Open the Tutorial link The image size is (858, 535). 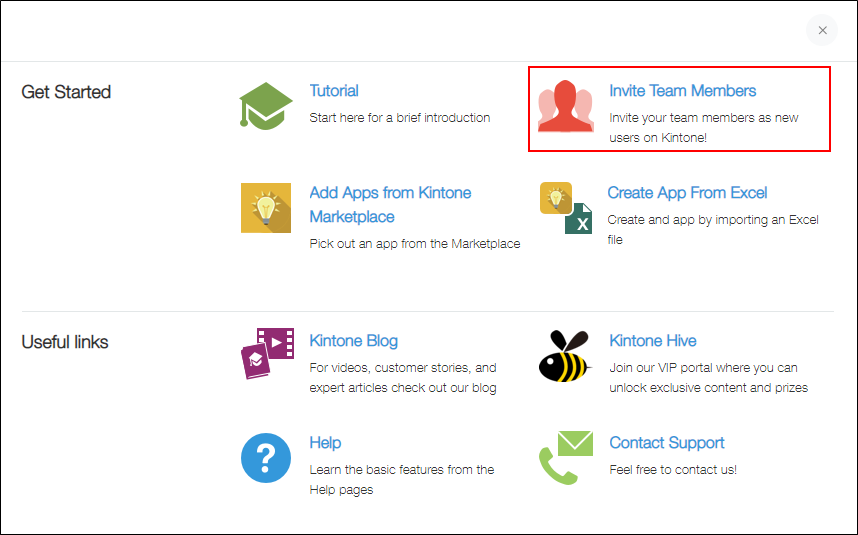[334, 91]
